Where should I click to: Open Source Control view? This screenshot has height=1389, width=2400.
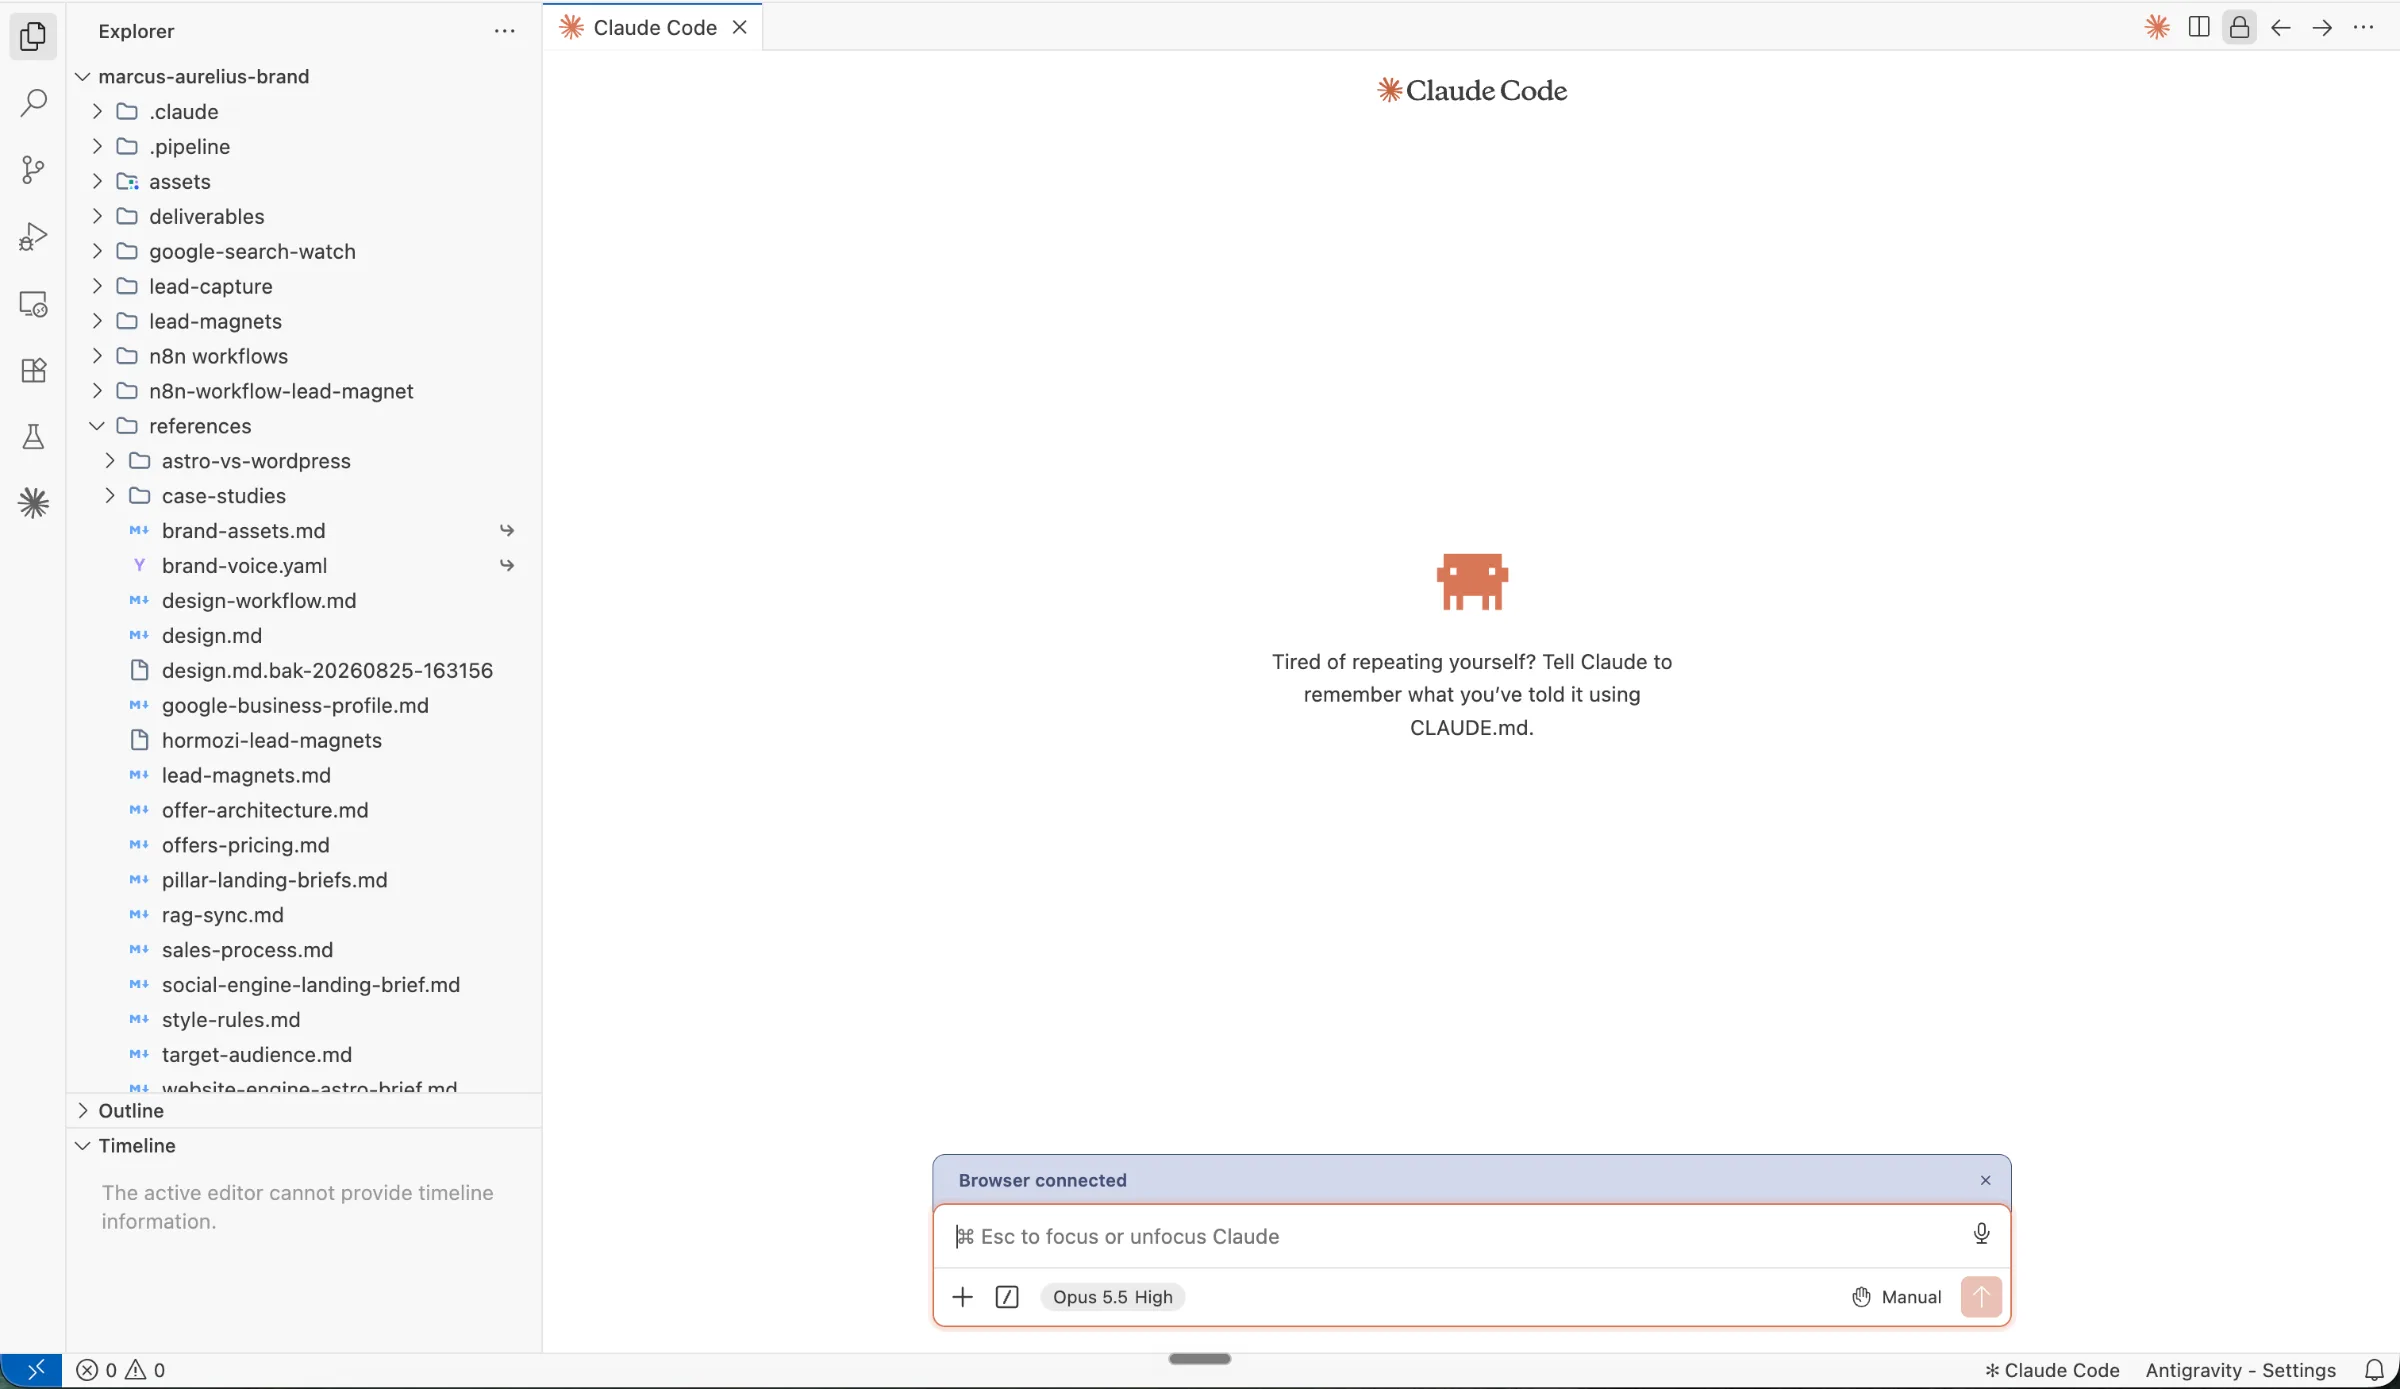click(x=33, y=170)
